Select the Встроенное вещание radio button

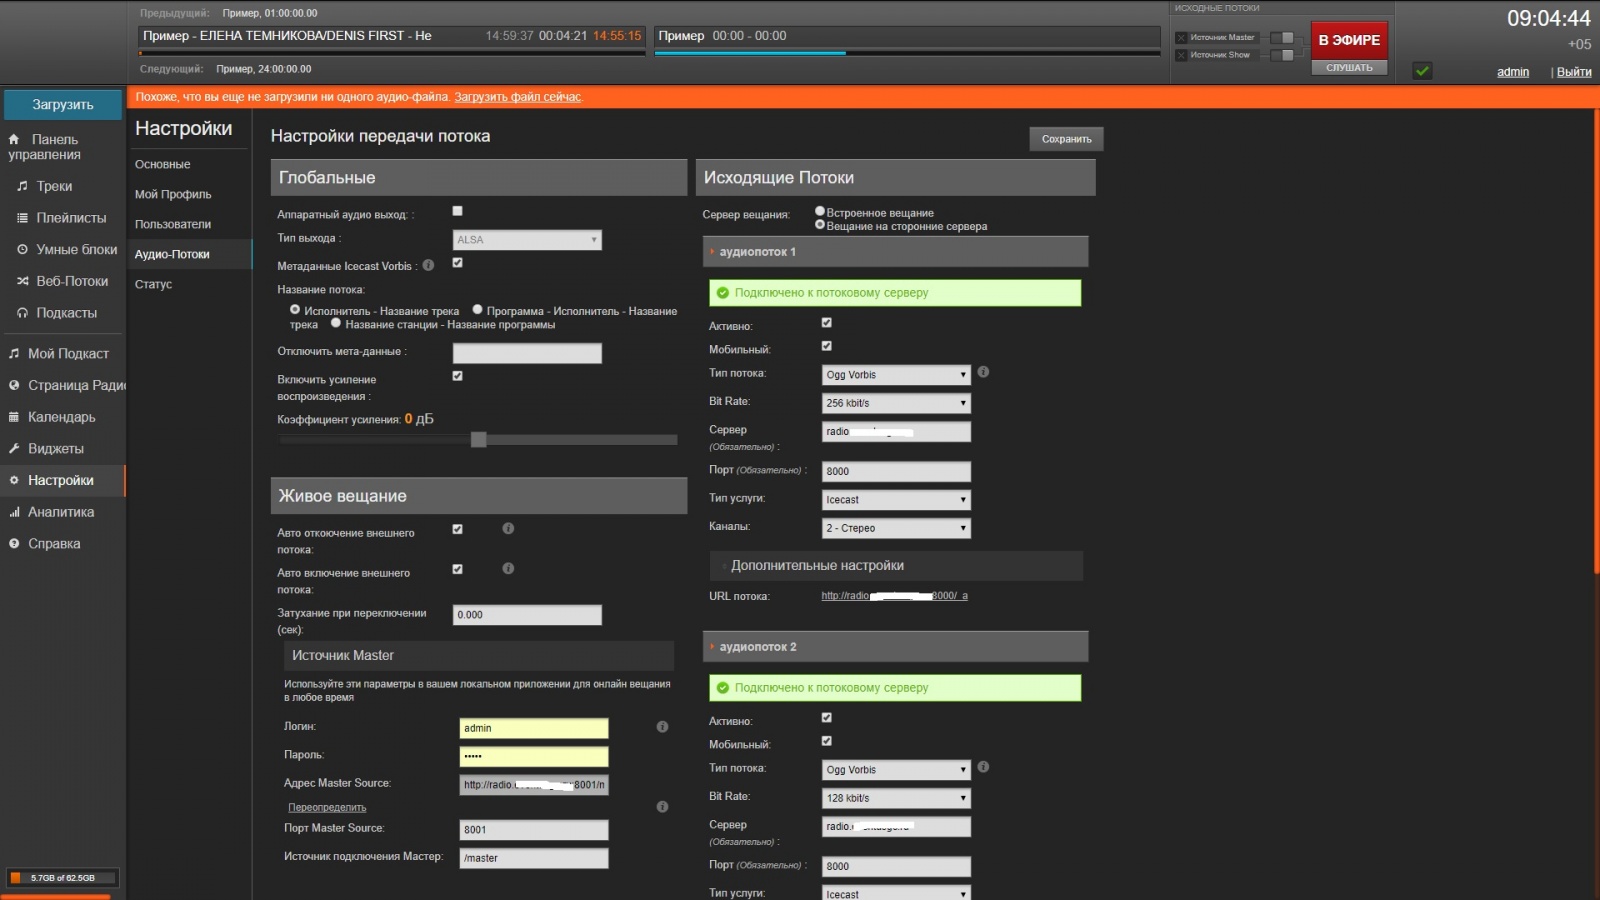(820, 211)
